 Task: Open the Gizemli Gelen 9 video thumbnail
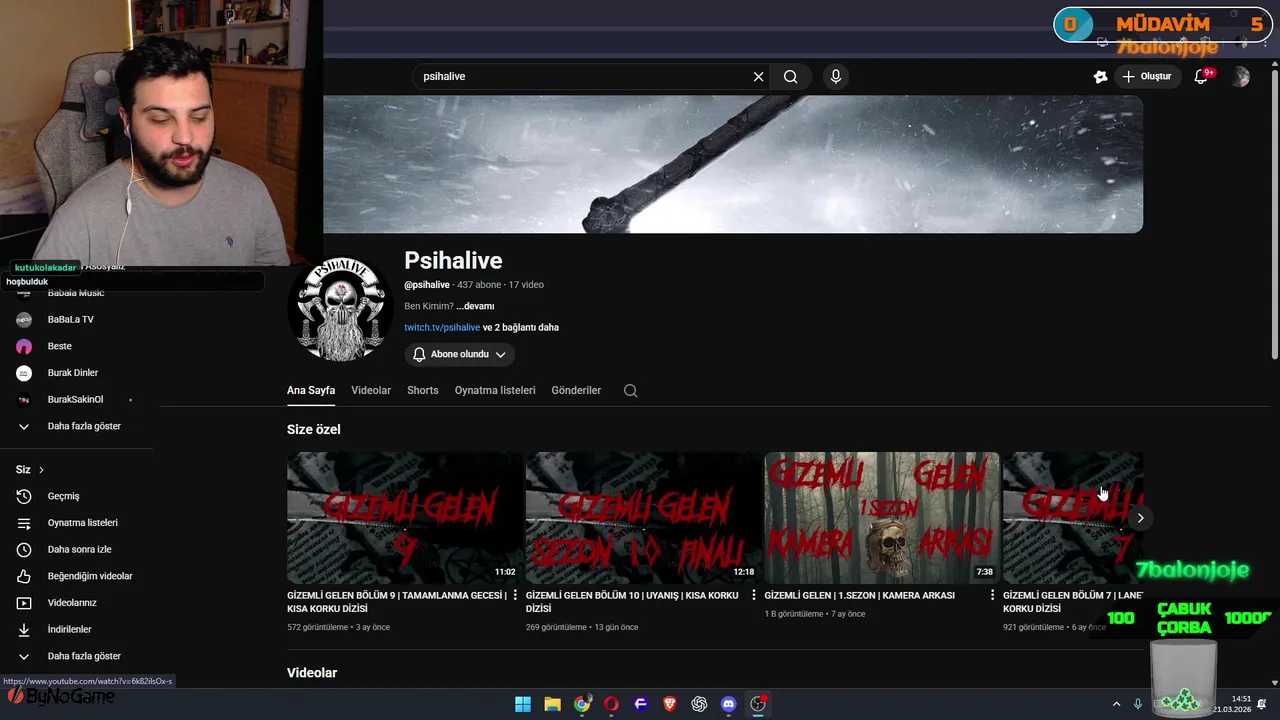[x=404, y=518]
